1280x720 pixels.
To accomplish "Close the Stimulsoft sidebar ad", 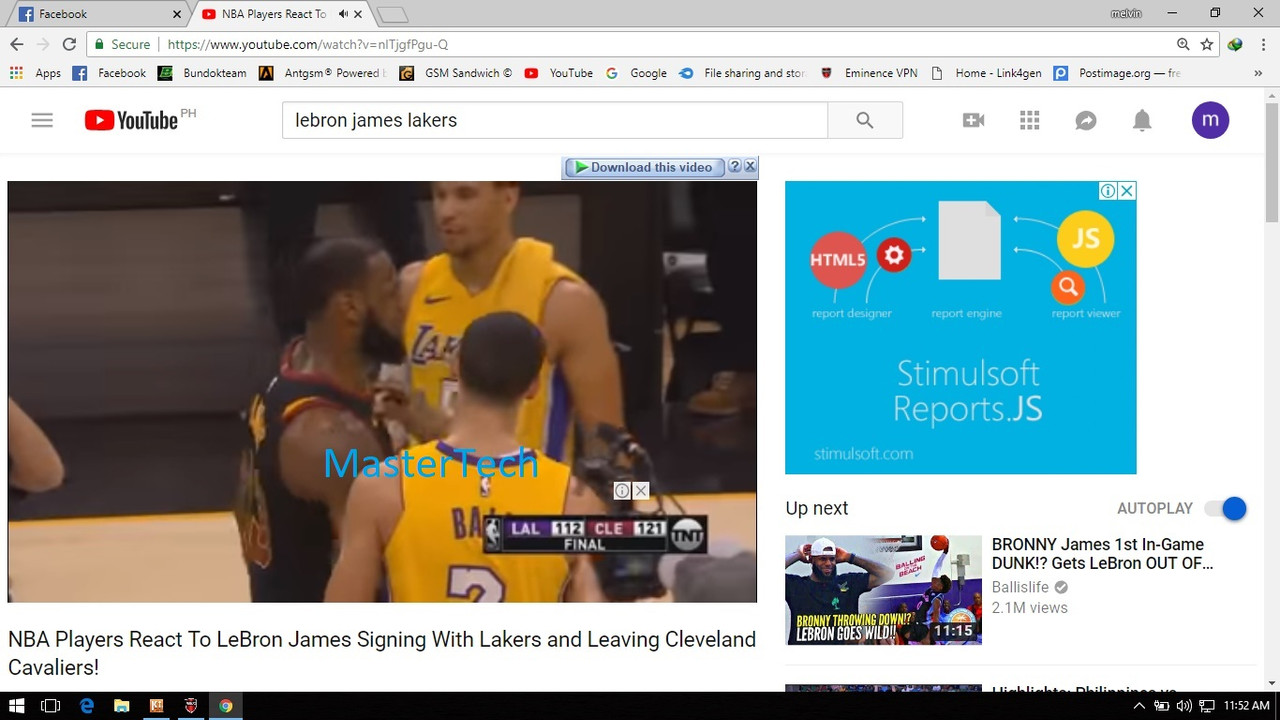I will (1127, 191).
